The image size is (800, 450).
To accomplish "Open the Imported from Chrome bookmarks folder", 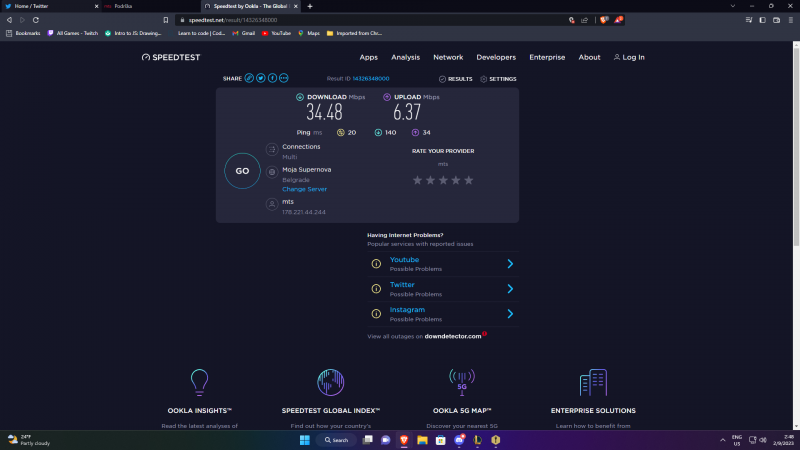I will click(x=355, y=33).
